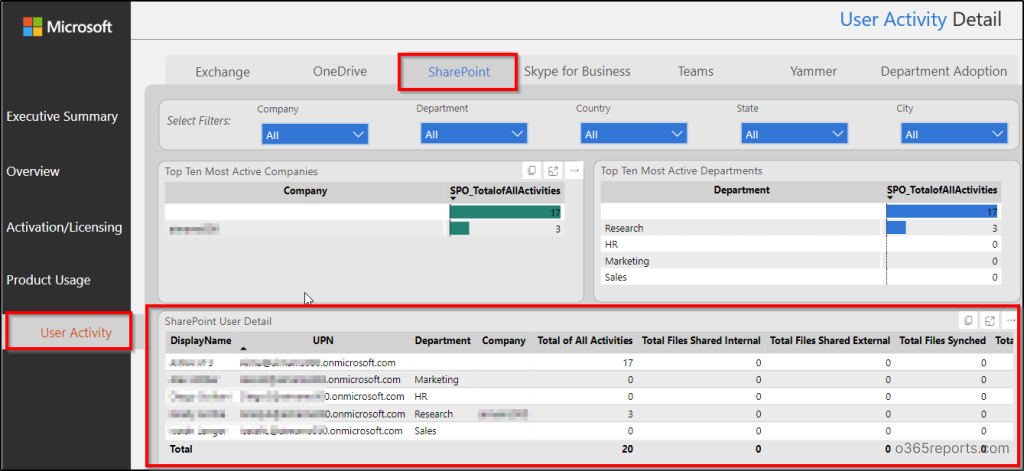Click Total Files Shared External header

[830, 340]
